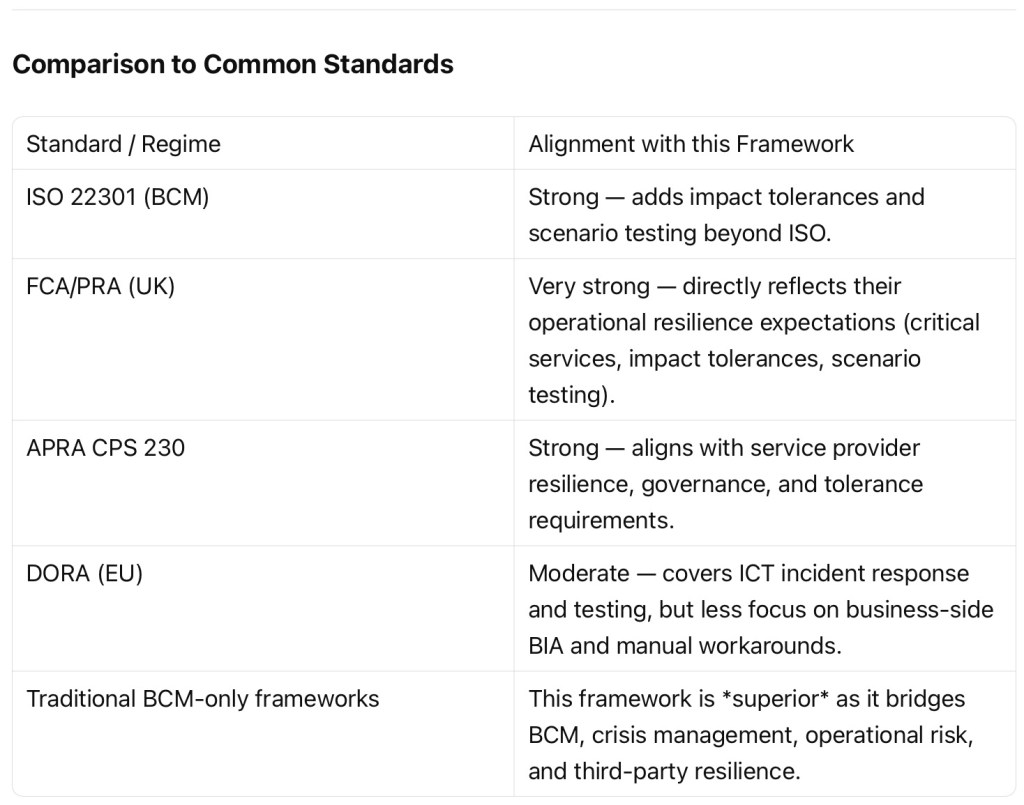Click the 'Alignment with this Framework' column header
Image resolution: width=1024 pixels, height=805 pixels.
(x=691, y=144)
